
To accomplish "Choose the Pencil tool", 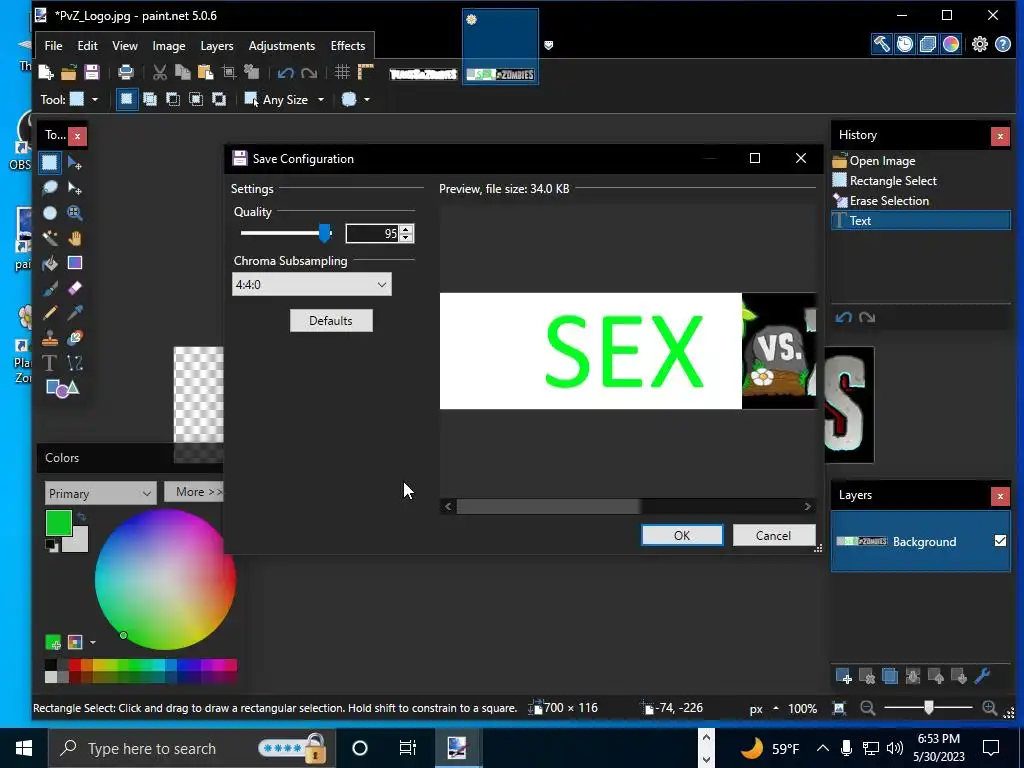I will pyautogui.click(x=50, y=313).
